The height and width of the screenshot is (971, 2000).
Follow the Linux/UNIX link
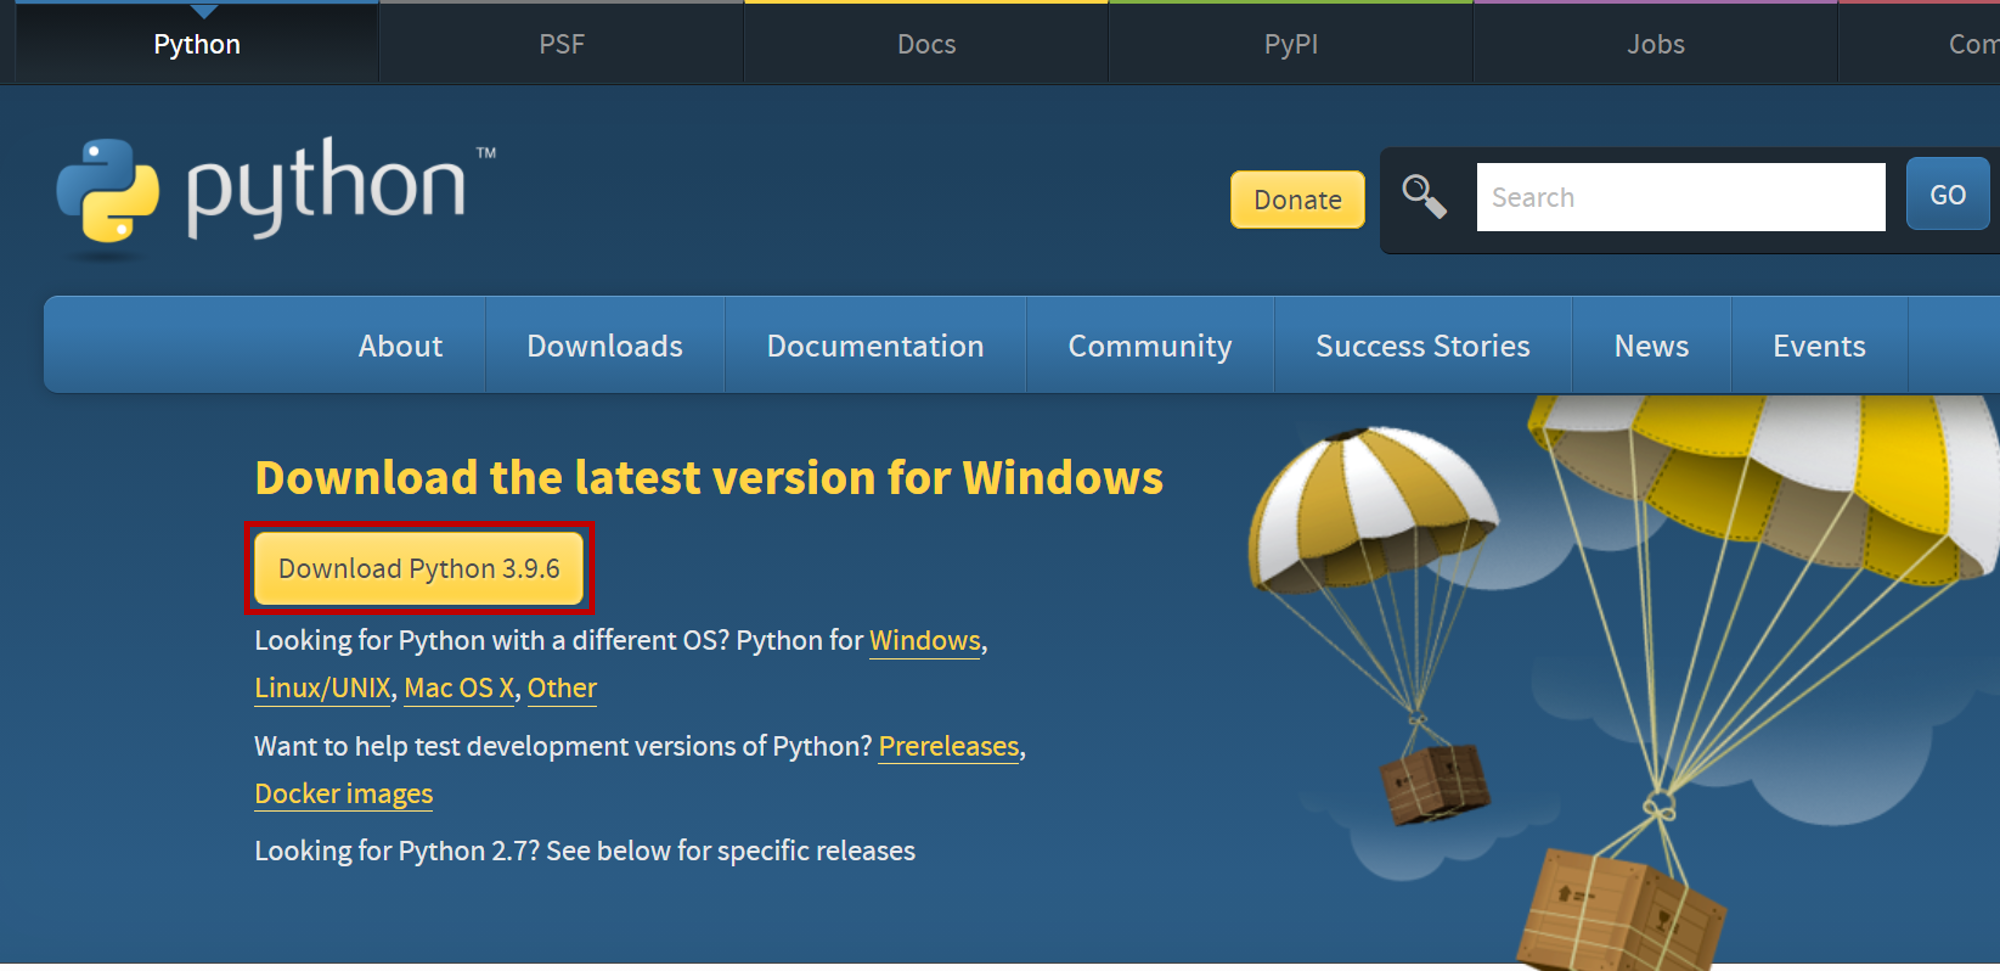322,688
